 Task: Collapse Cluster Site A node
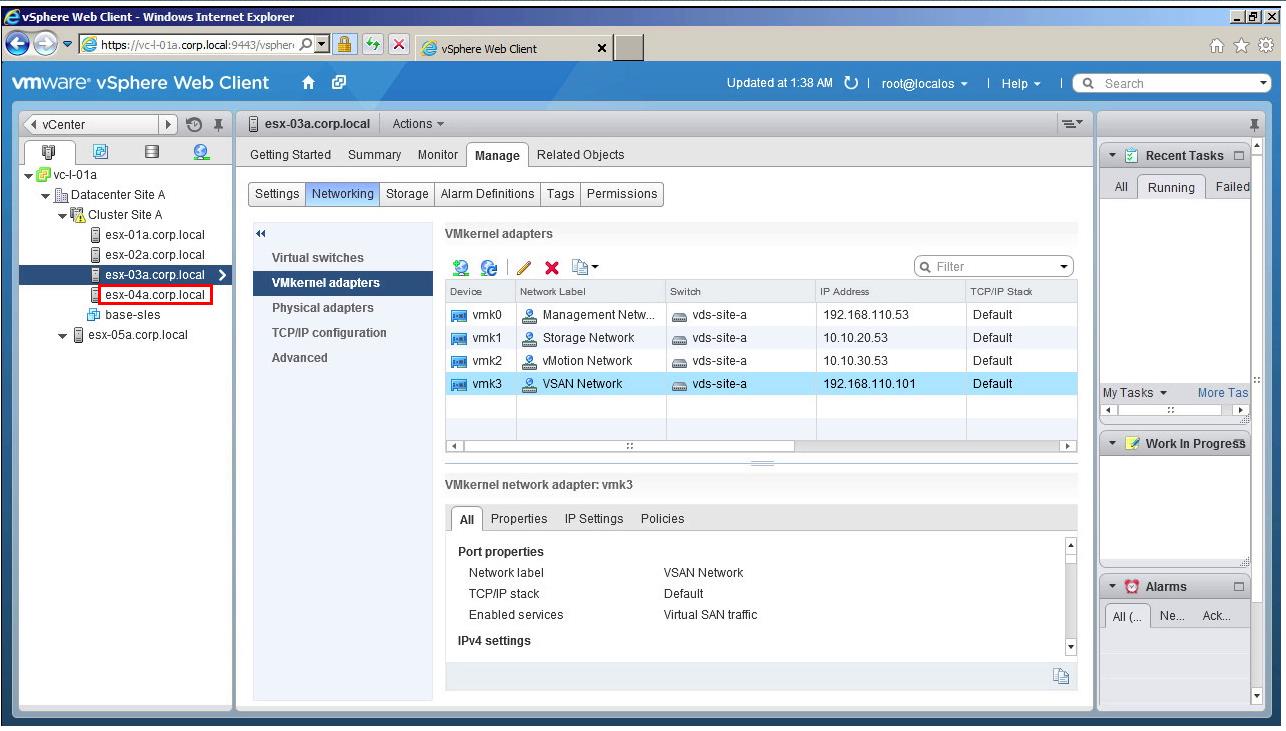coord(62,215)
